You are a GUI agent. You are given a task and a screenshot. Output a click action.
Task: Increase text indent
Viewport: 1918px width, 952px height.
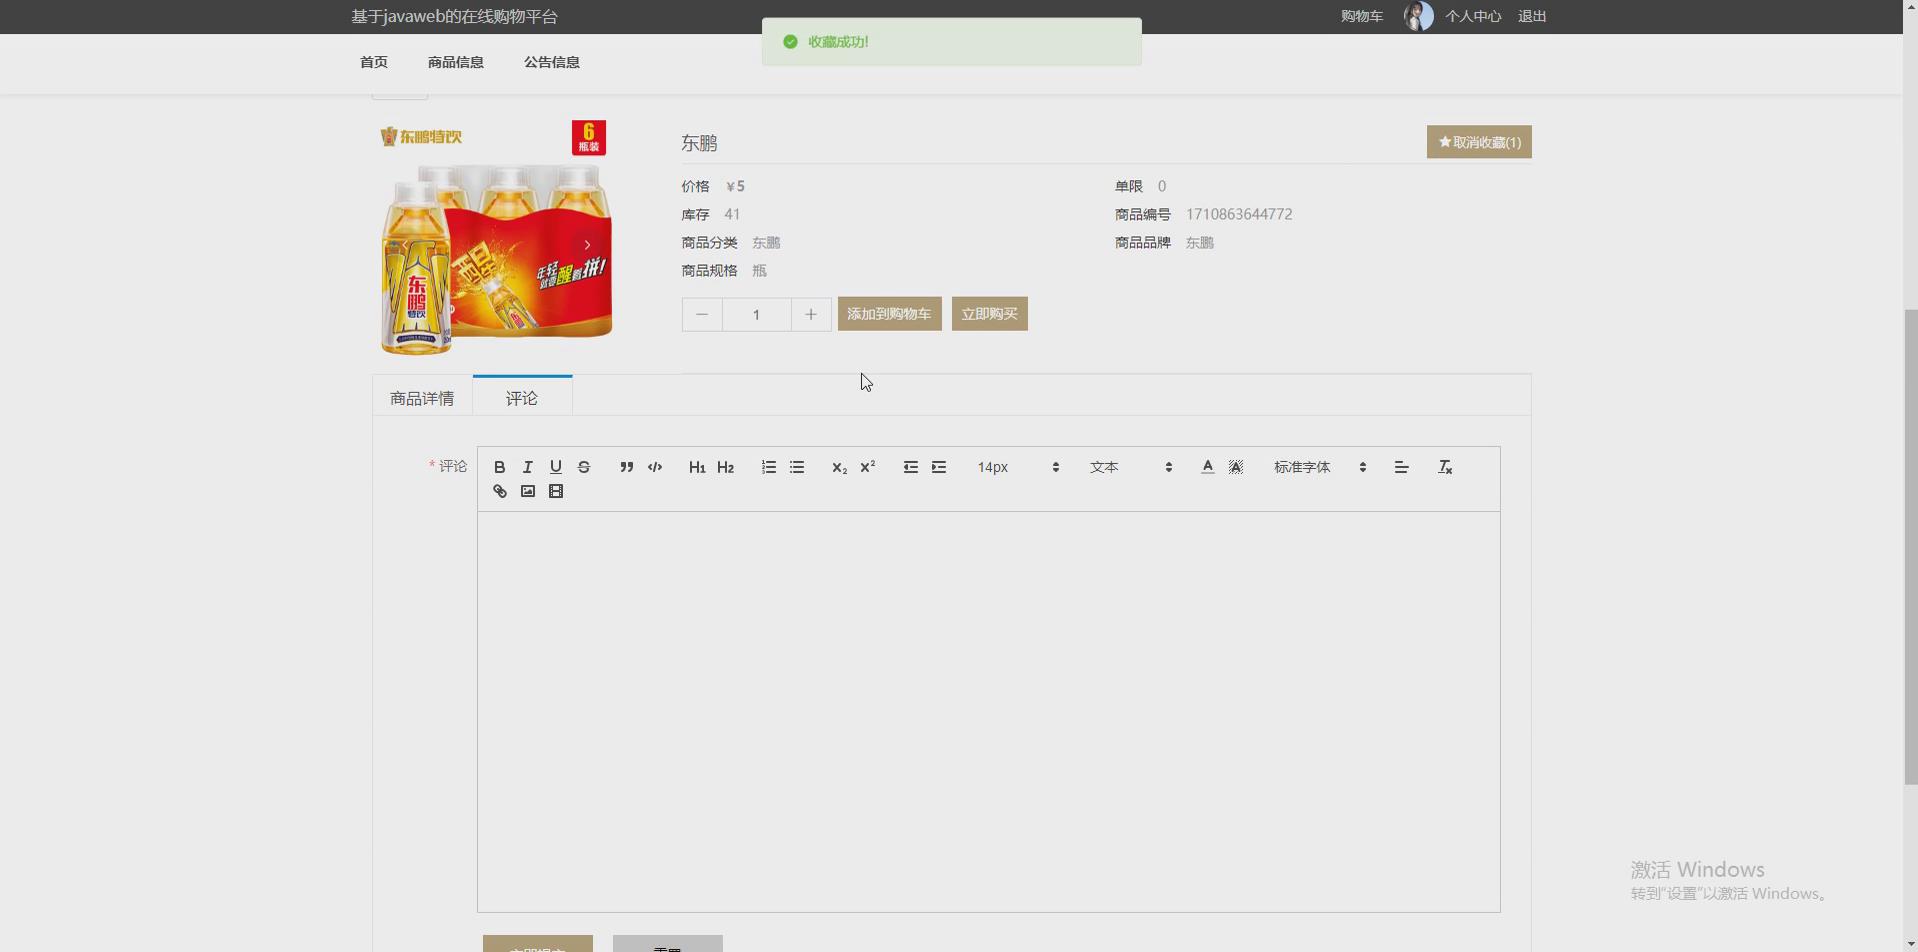click(938, 467)
